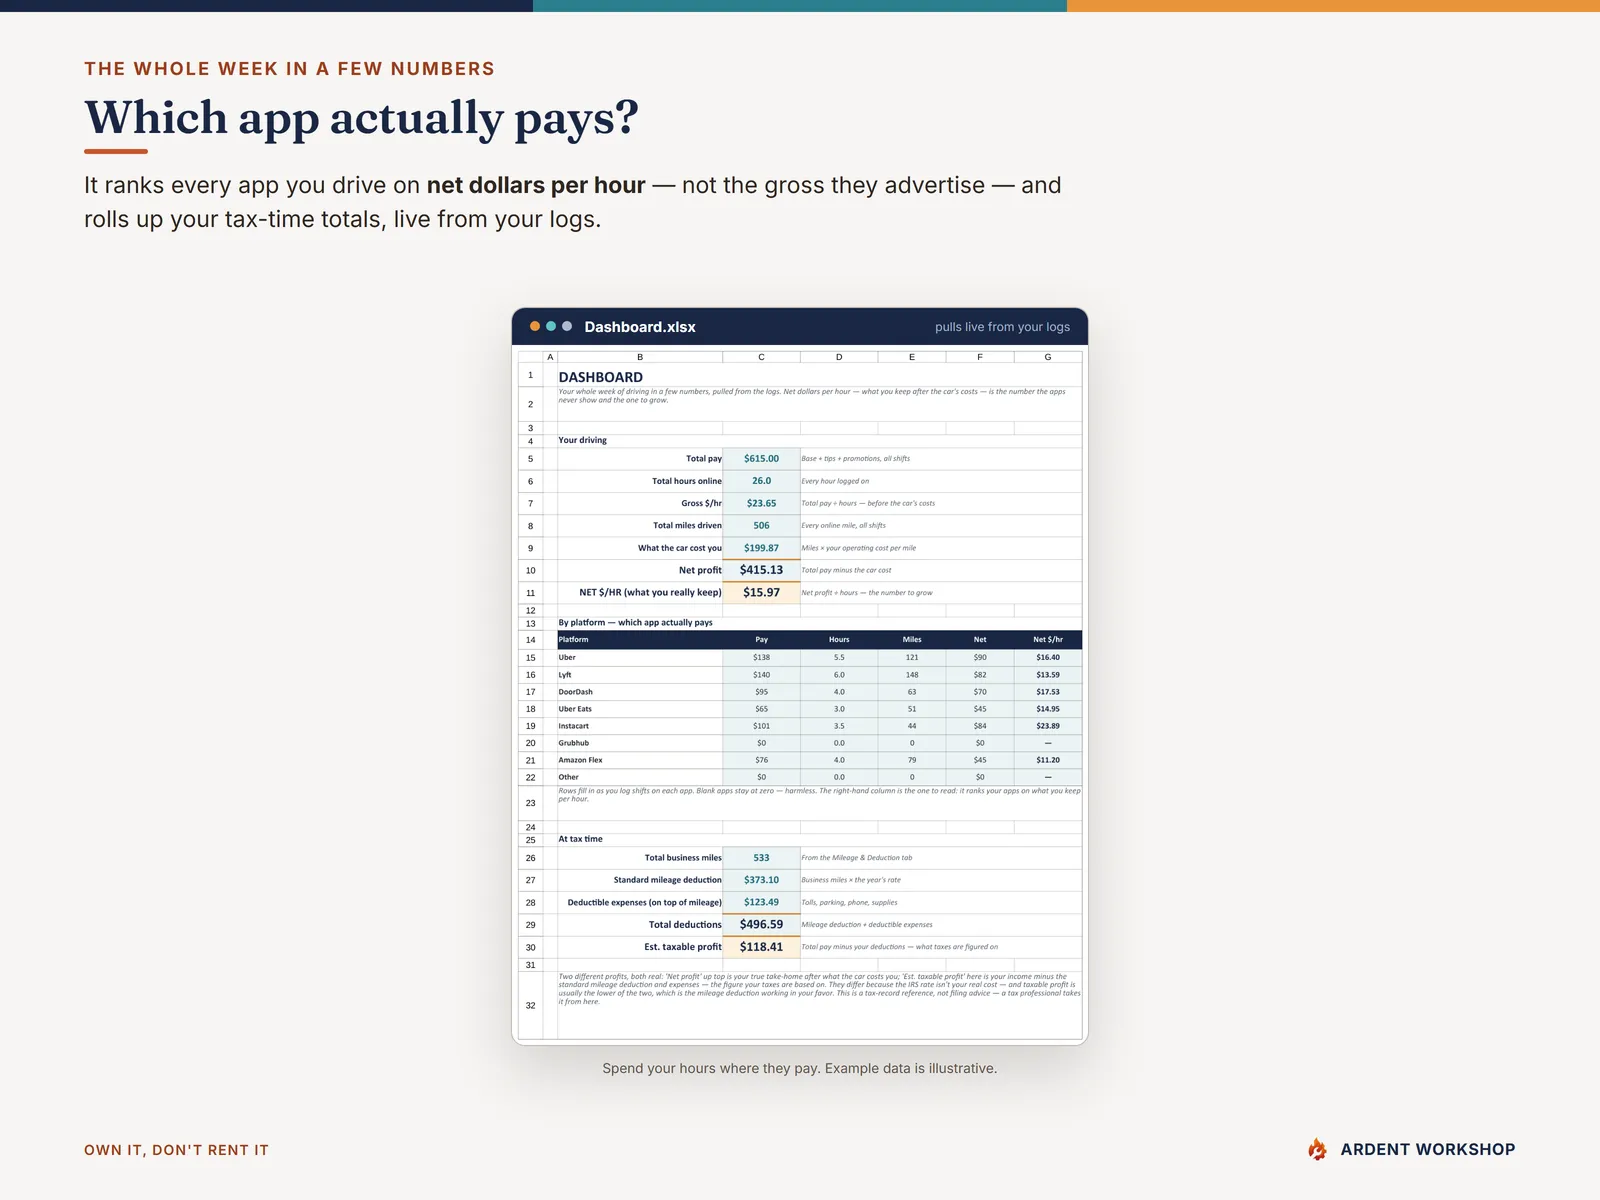Click the Net $/hr column header cell
The height and width of the screenshot is (1200, 1600).
1048,639
